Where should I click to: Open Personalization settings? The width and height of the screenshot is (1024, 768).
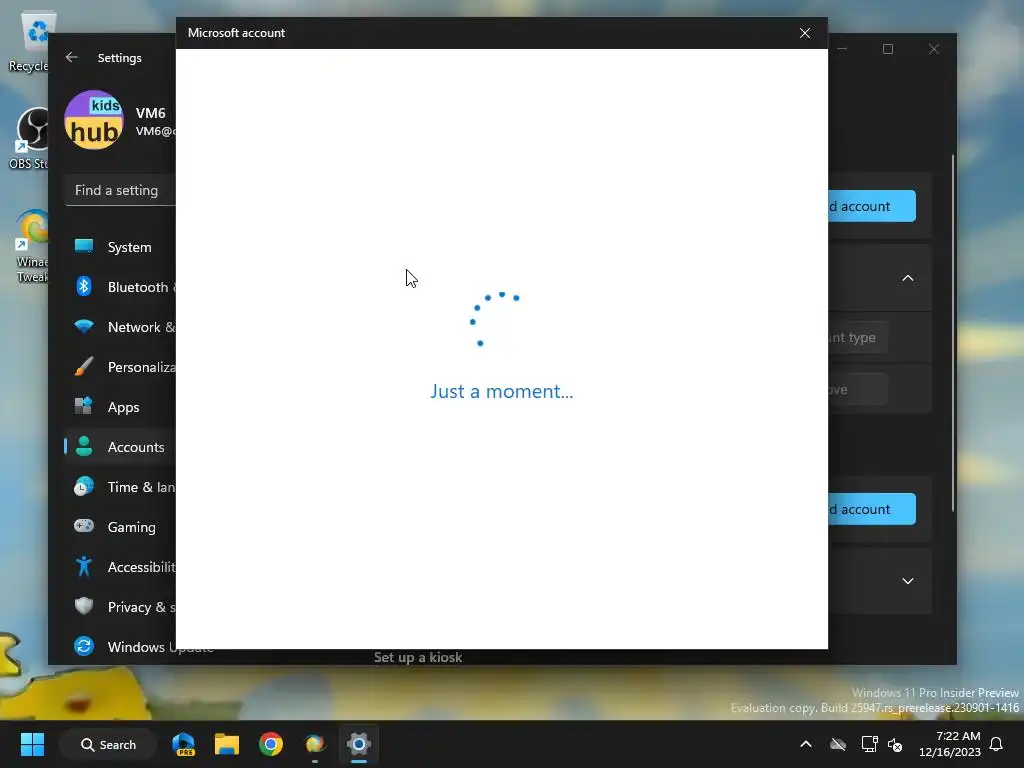(120, 367)
